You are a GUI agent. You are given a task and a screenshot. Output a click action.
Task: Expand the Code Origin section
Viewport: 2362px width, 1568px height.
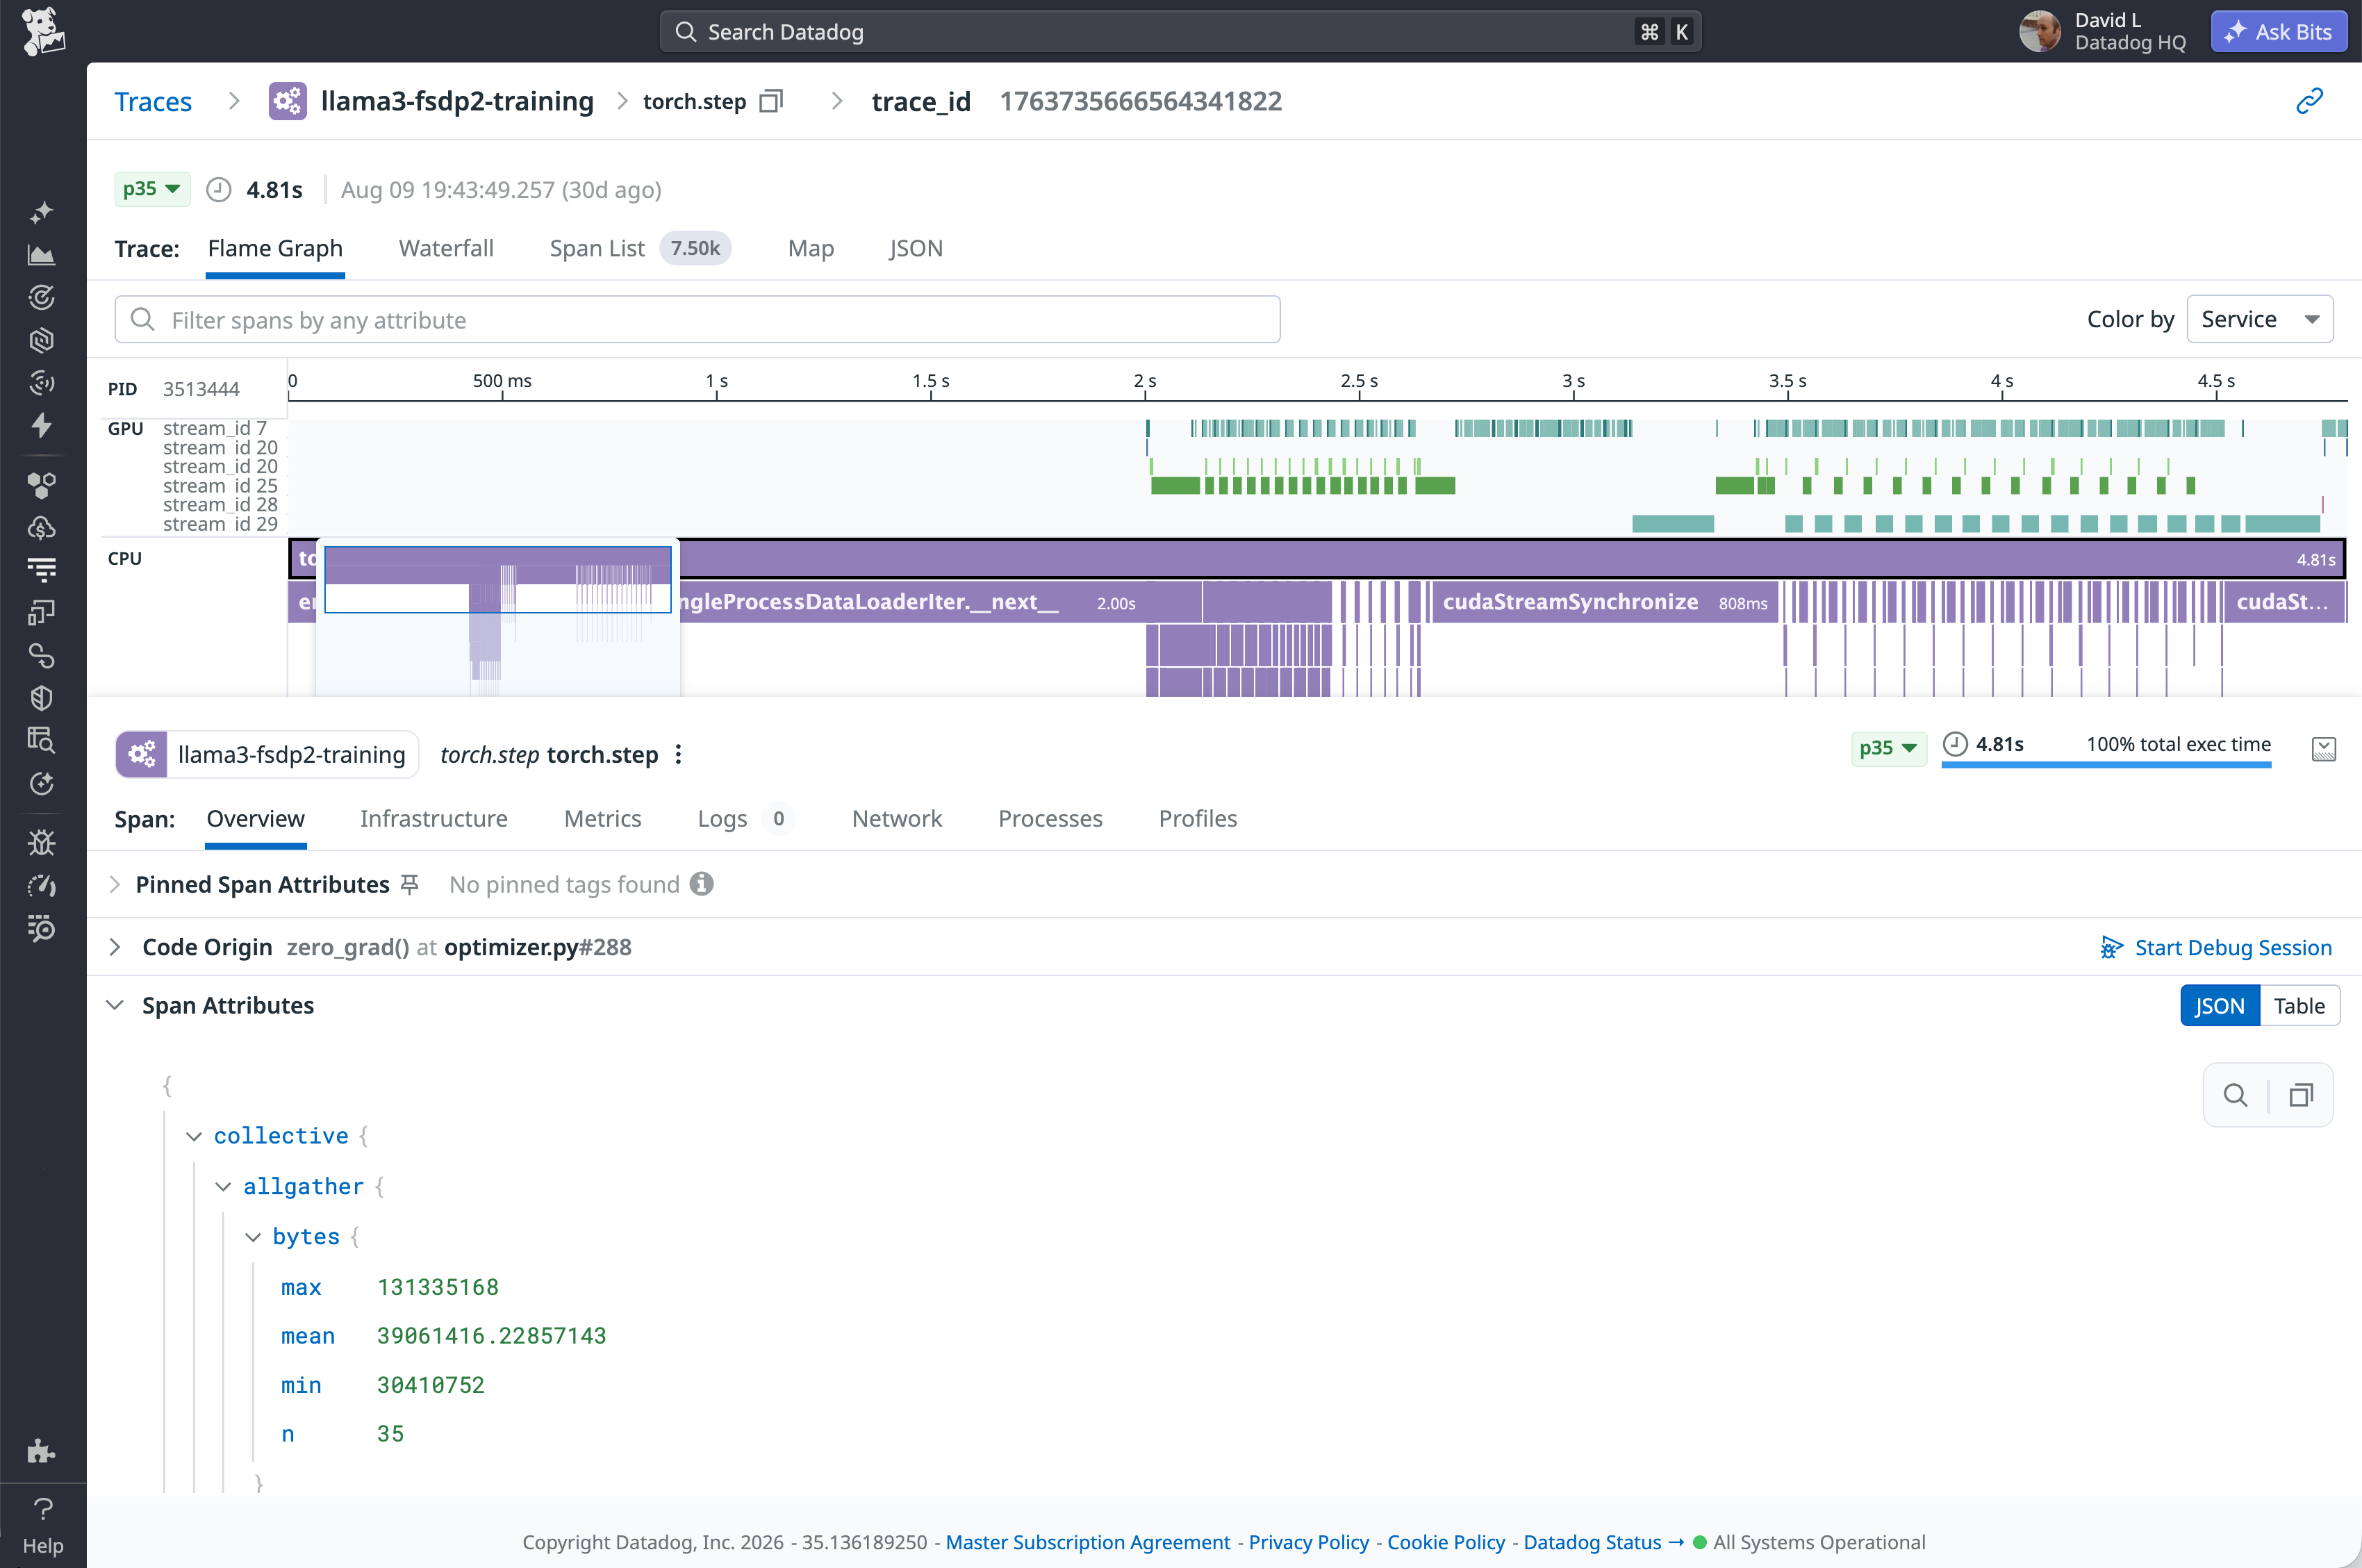[x=114, y=947]
